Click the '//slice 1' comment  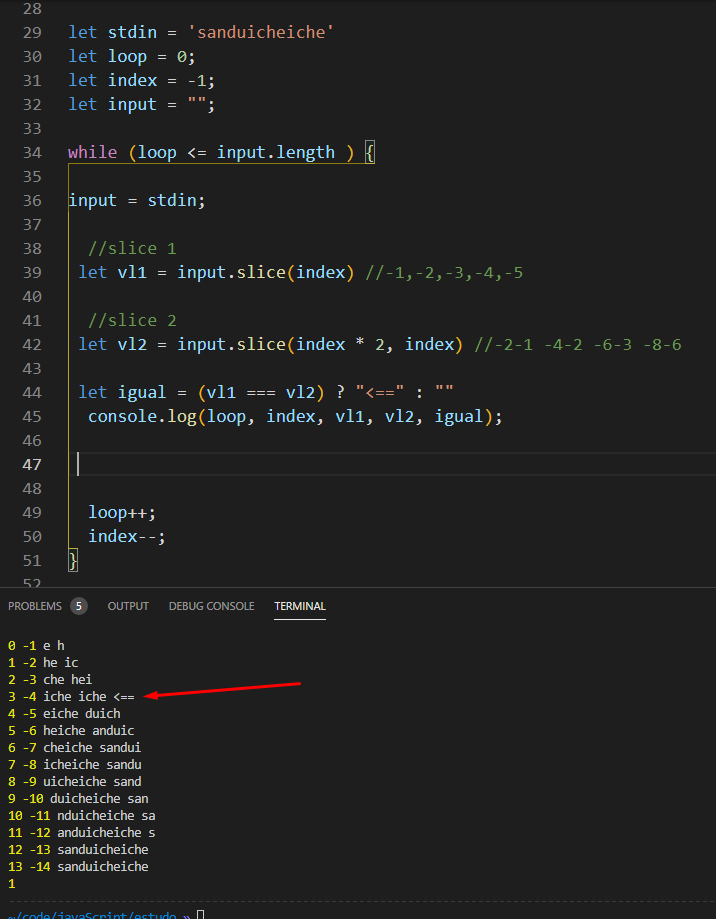click(132, 249)
